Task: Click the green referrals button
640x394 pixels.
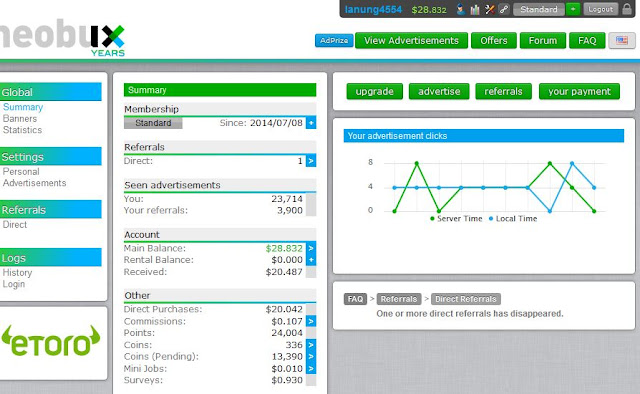Action: (x=503, y=91)
